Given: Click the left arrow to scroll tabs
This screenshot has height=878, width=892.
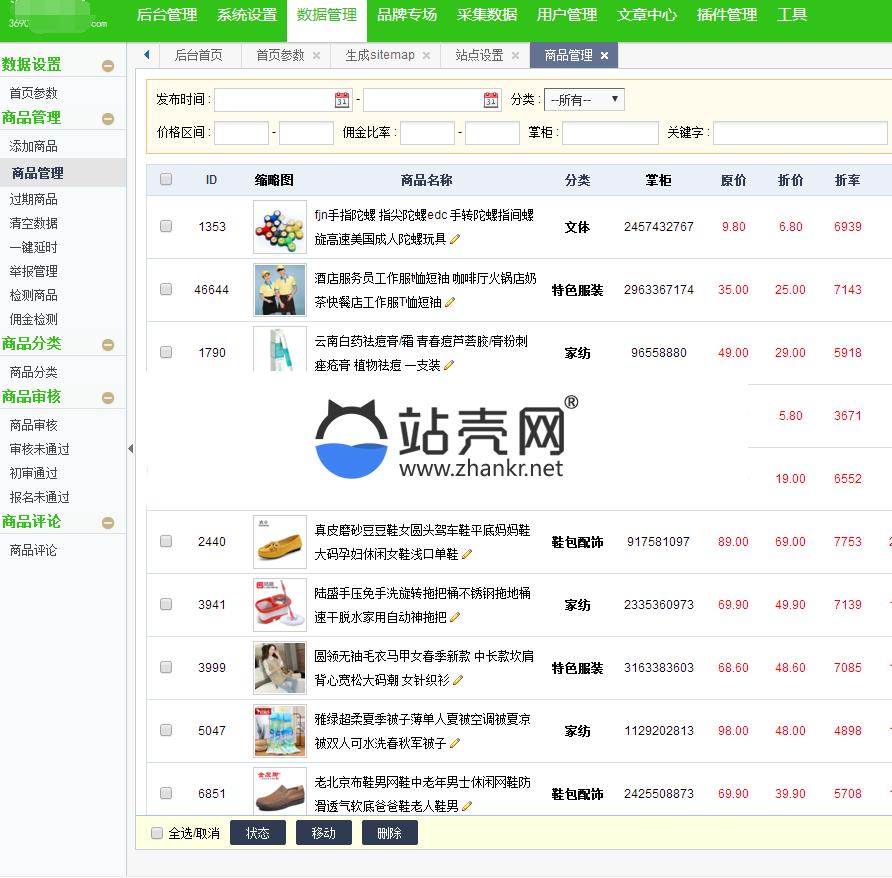Looking at the screenshot, I should [x=147, y=55].
